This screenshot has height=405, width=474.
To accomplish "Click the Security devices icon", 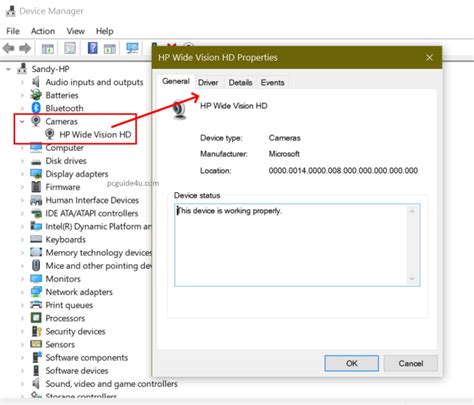I will [x=36, y=331].
